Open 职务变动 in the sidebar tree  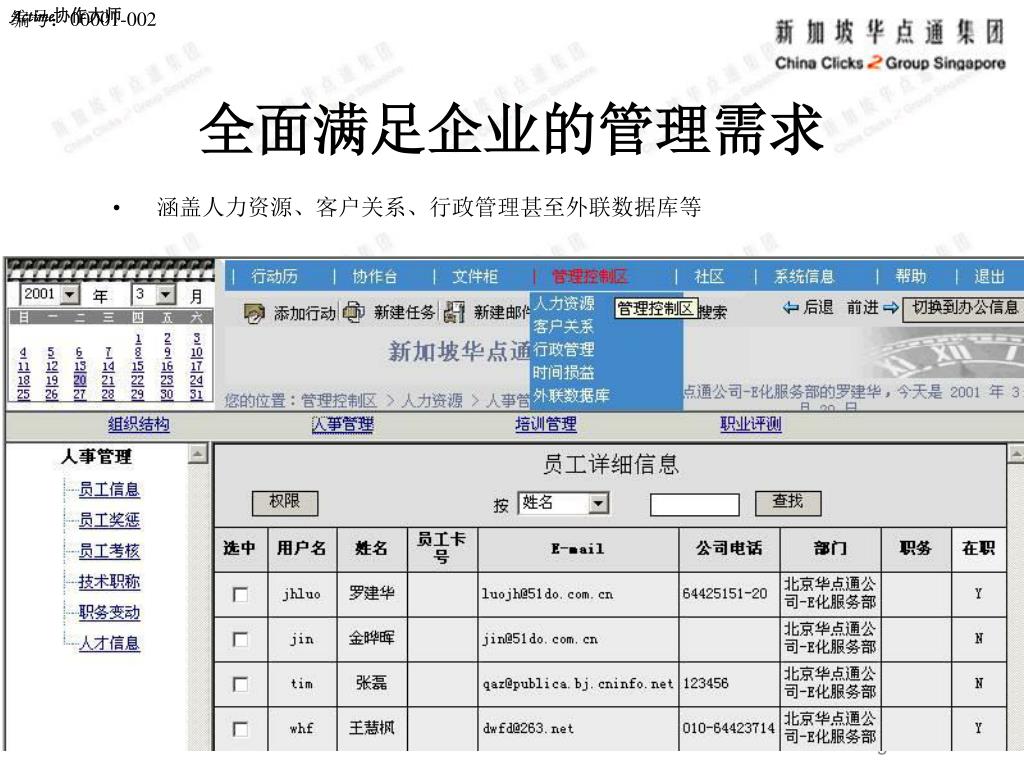[x=109, y=613]
